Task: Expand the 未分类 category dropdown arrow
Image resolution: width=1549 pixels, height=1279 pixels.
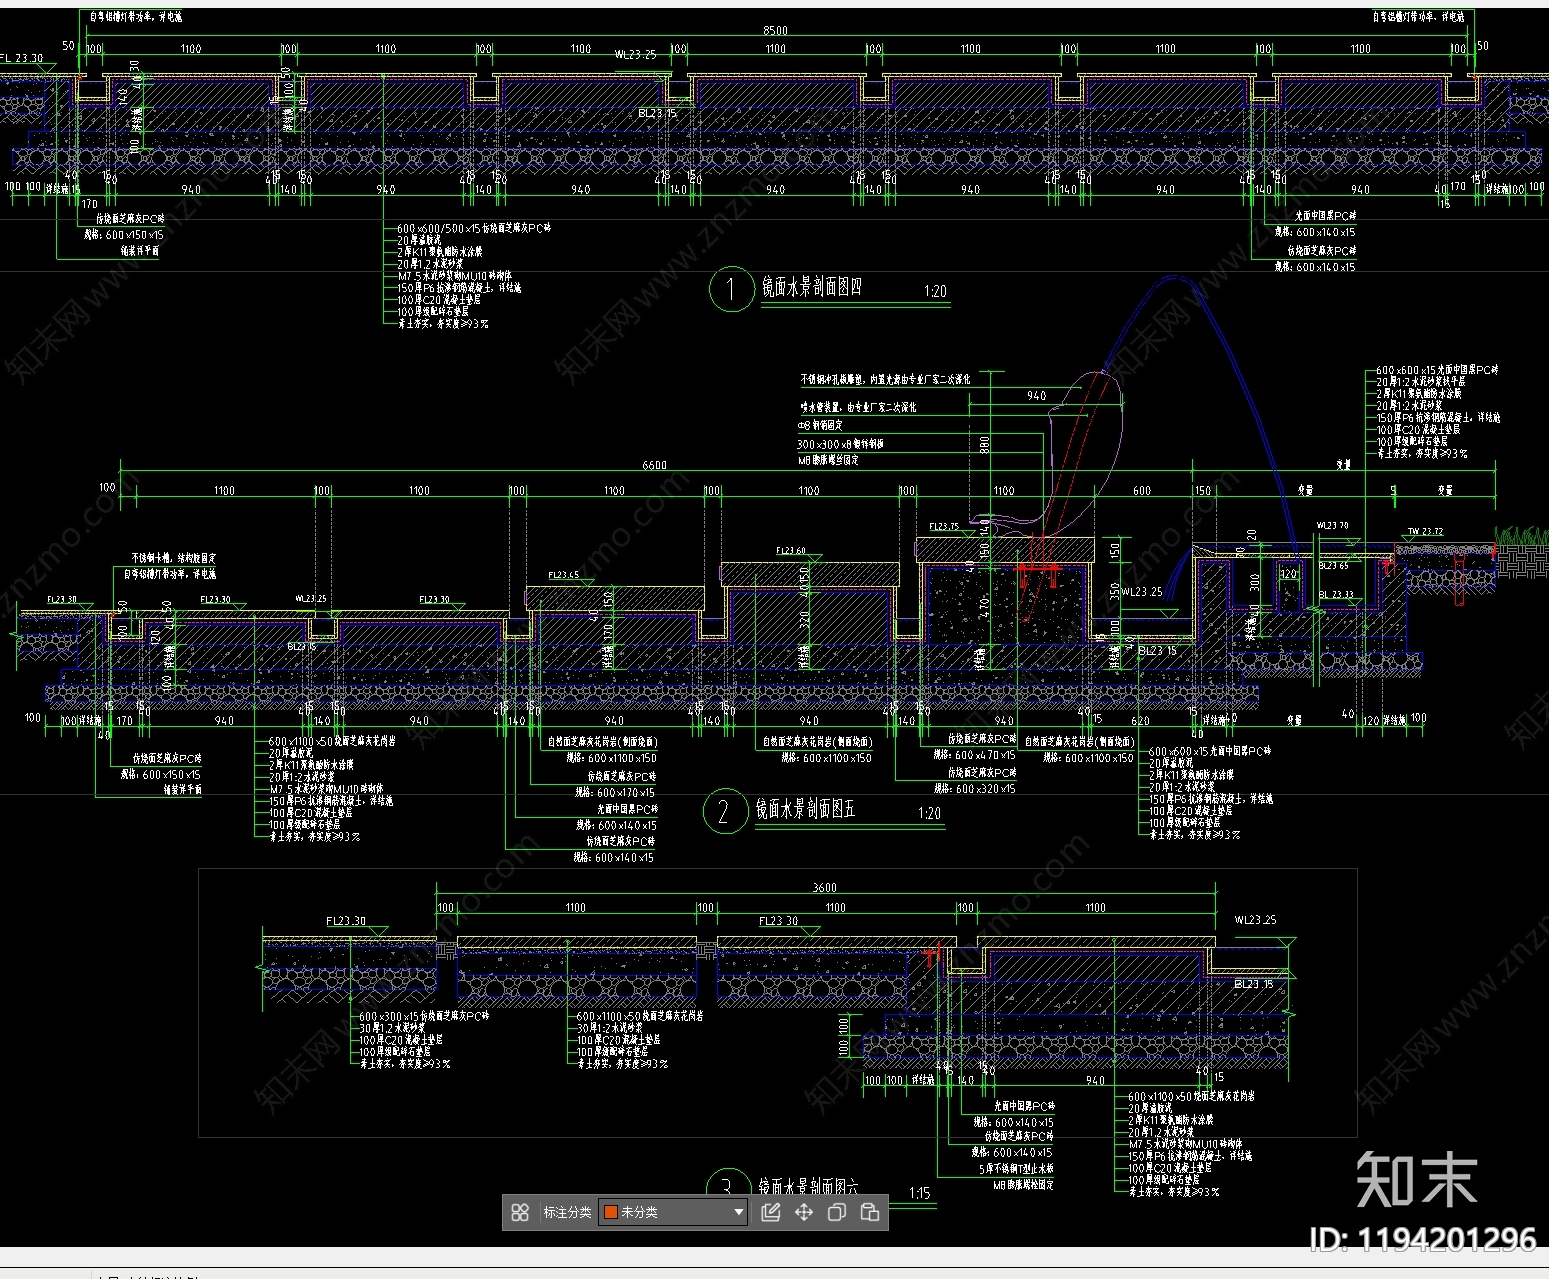Action: 739,1212
